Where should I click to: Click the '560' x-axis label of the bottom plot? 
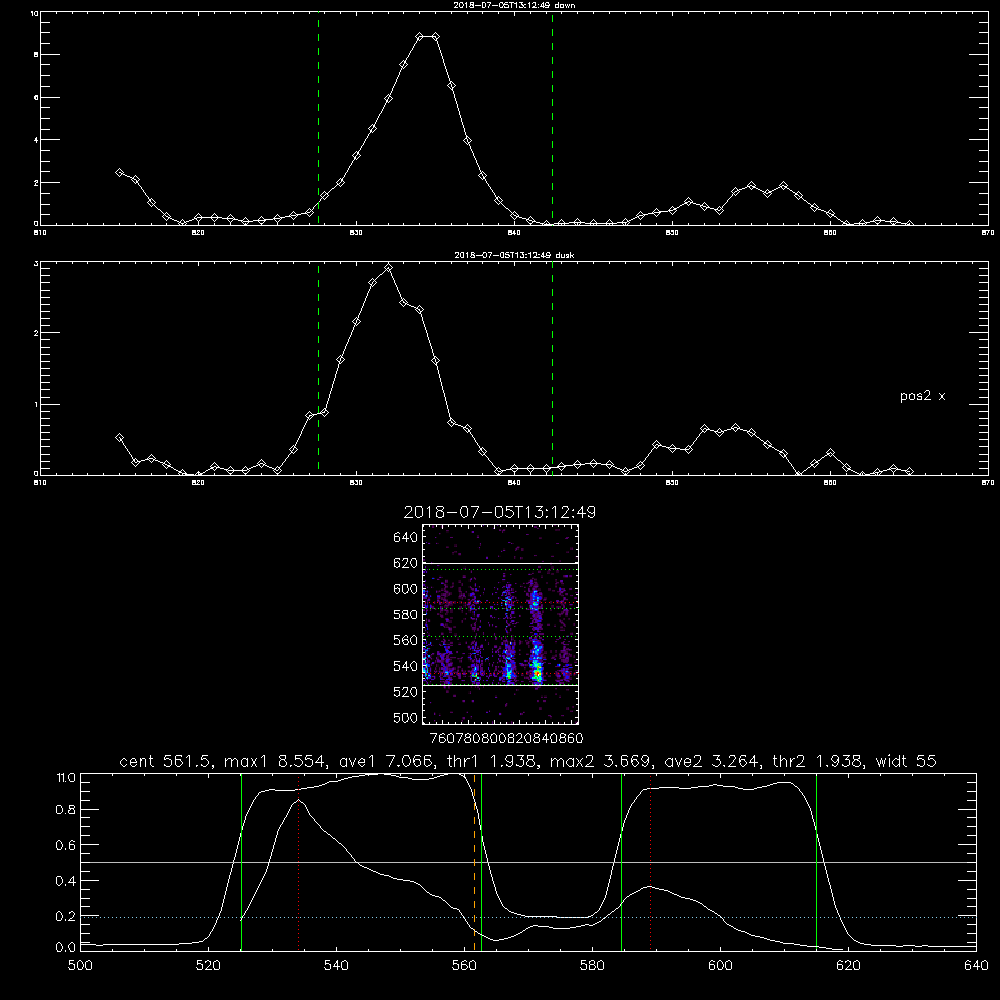(x=464, y=966)
